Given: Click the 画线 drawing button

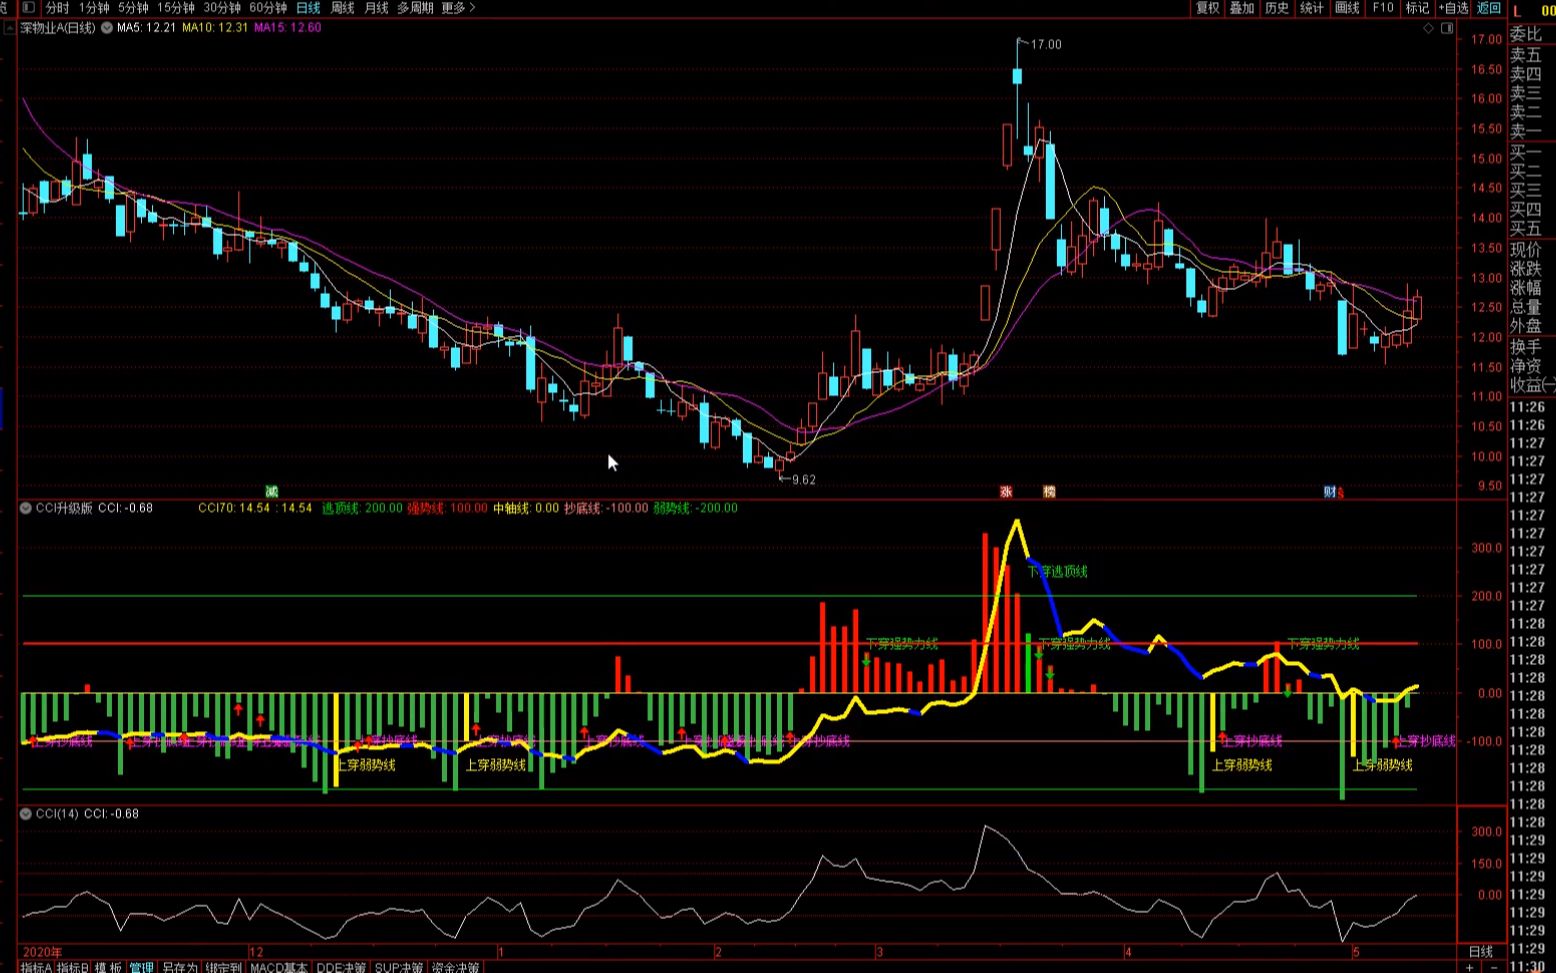Looking at the screenshot, I should coord(1347,7).
